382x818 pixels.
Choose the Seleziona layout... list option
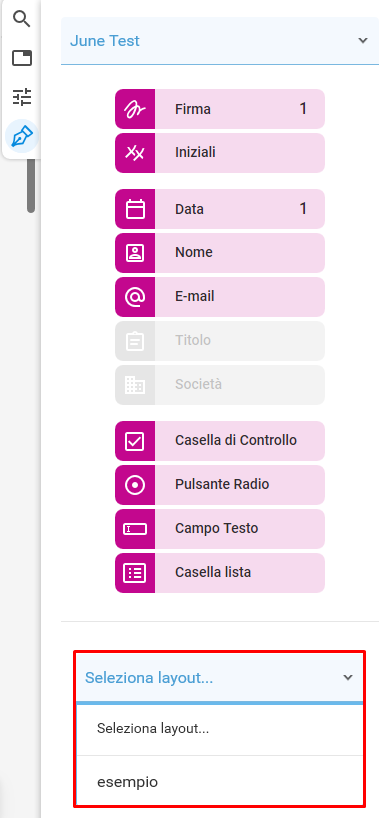(220, 729)
